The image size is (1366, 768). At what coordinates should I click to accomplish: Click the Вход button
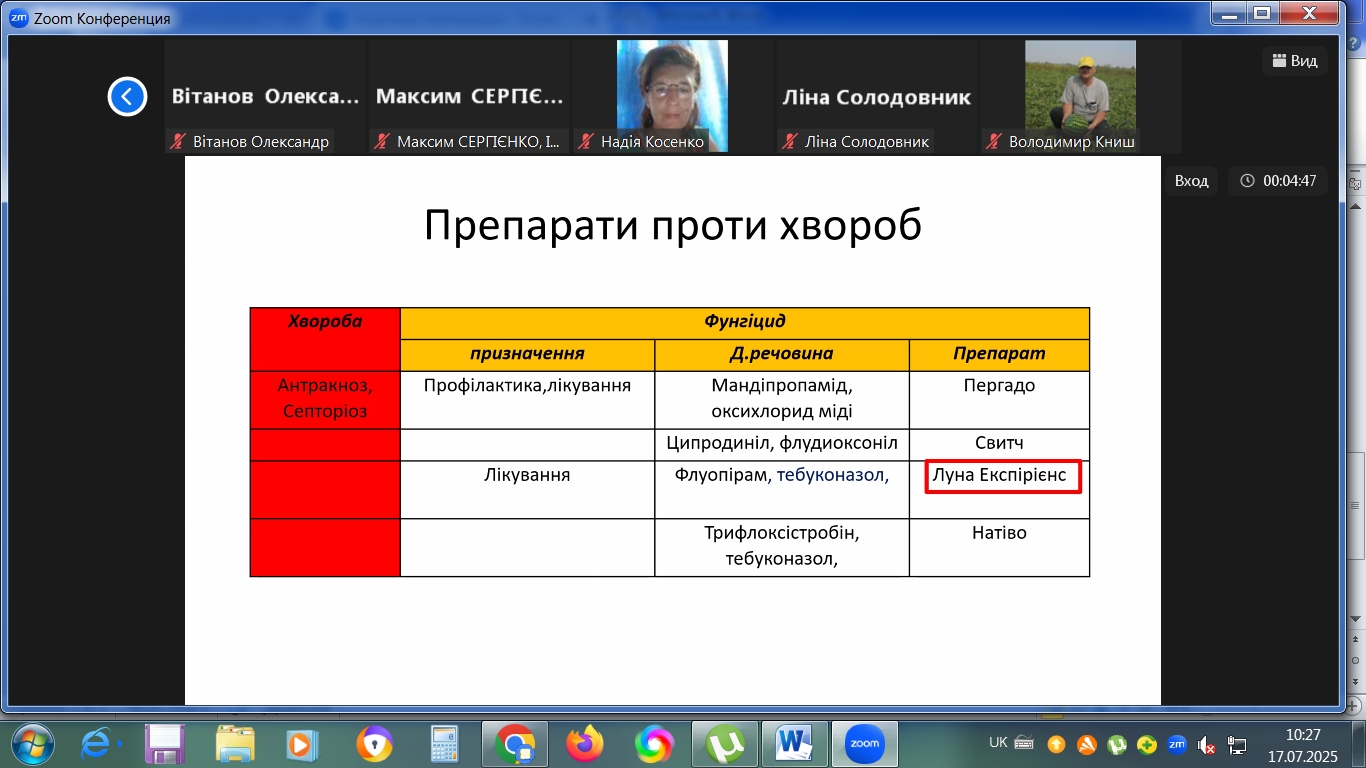[1191, 181]
